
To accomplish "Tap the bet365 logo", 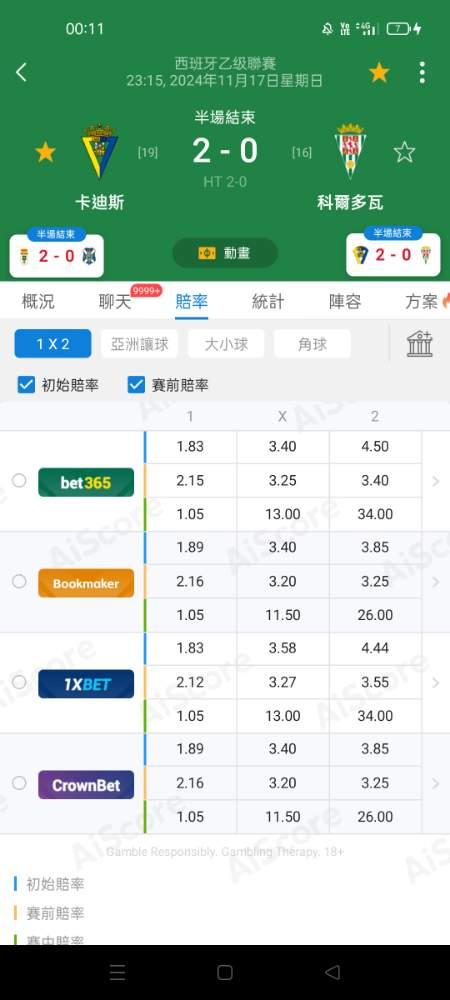I will point(86,482).
